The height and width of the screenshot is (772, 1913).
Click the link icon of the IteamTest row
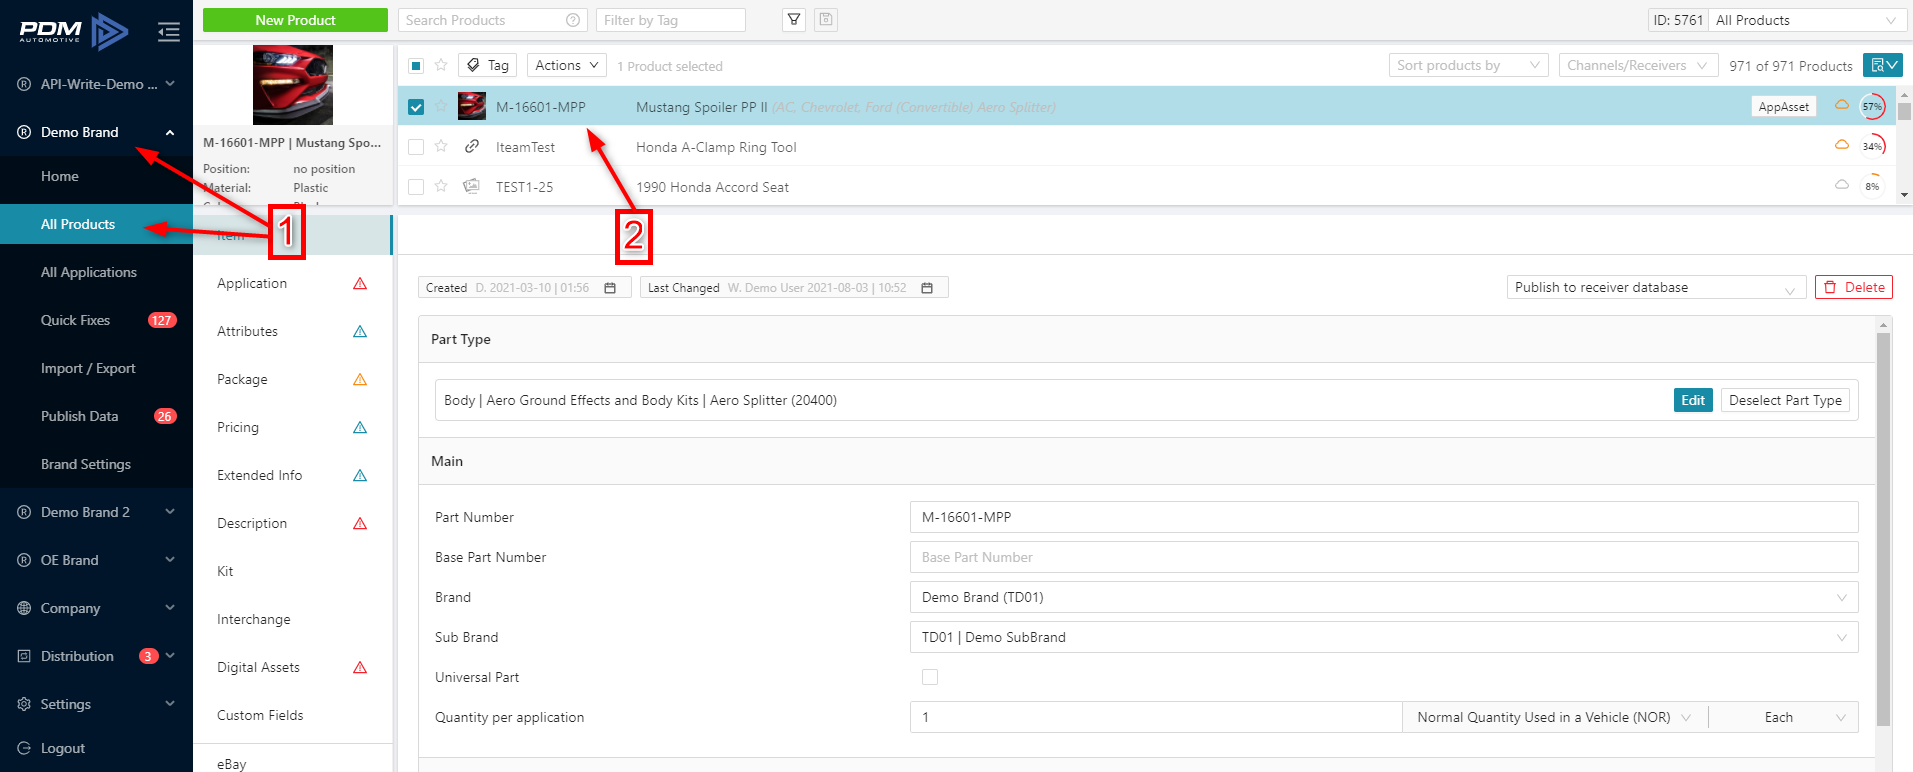click(472, 146)
